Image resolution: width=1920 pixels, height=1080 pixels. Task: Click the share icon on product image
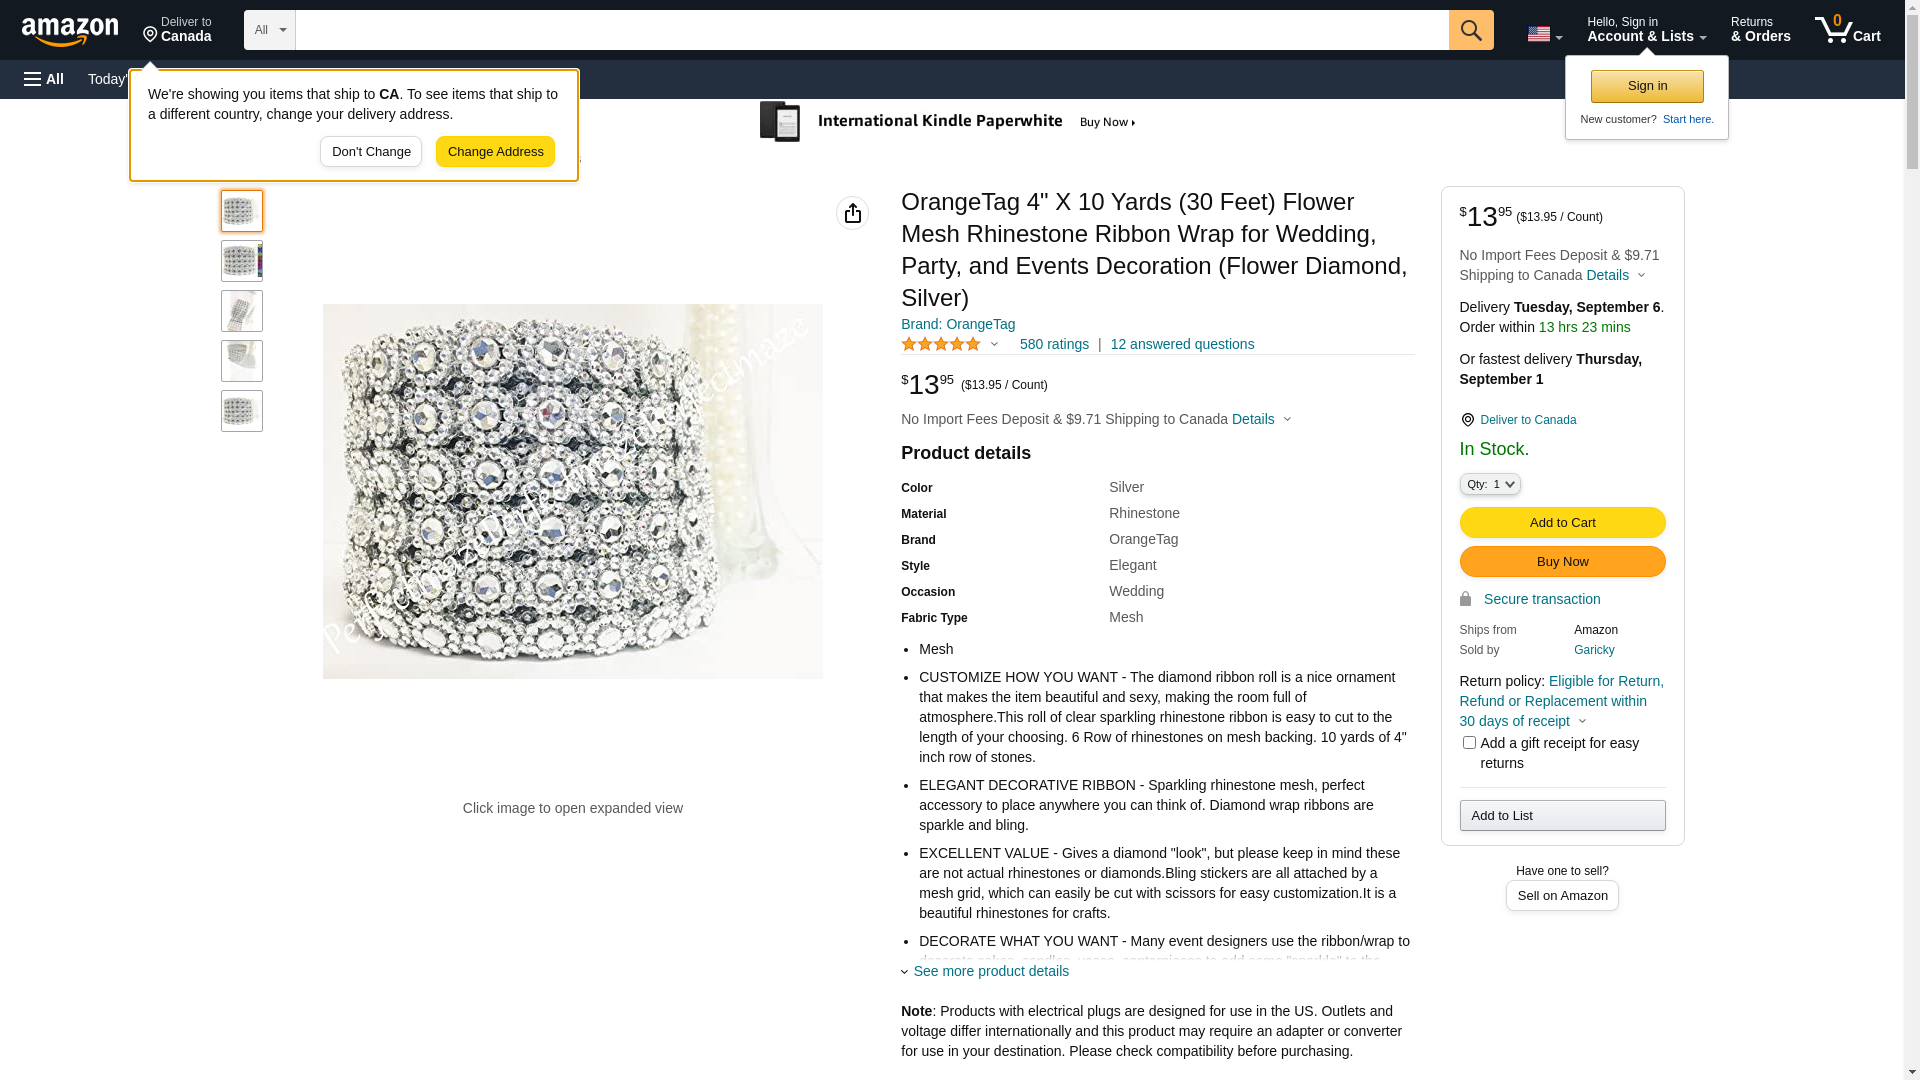(x=852, y=213)
